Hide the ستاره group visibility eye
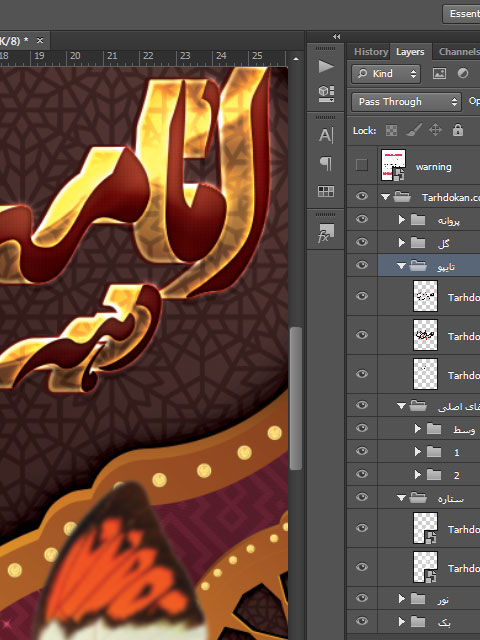This screenshot has height=640, width=480. pos(362,497)
